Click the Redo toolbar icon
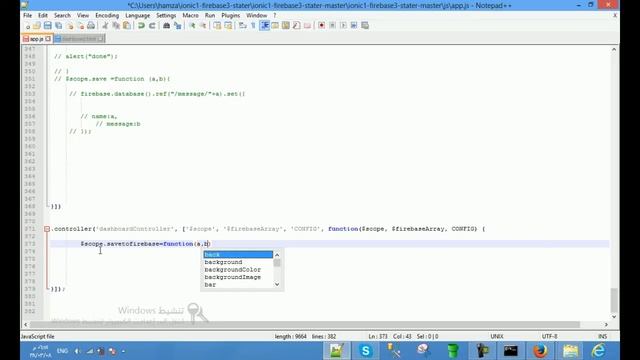This screenshot has height=360, width=640. [x=152, y=26]
